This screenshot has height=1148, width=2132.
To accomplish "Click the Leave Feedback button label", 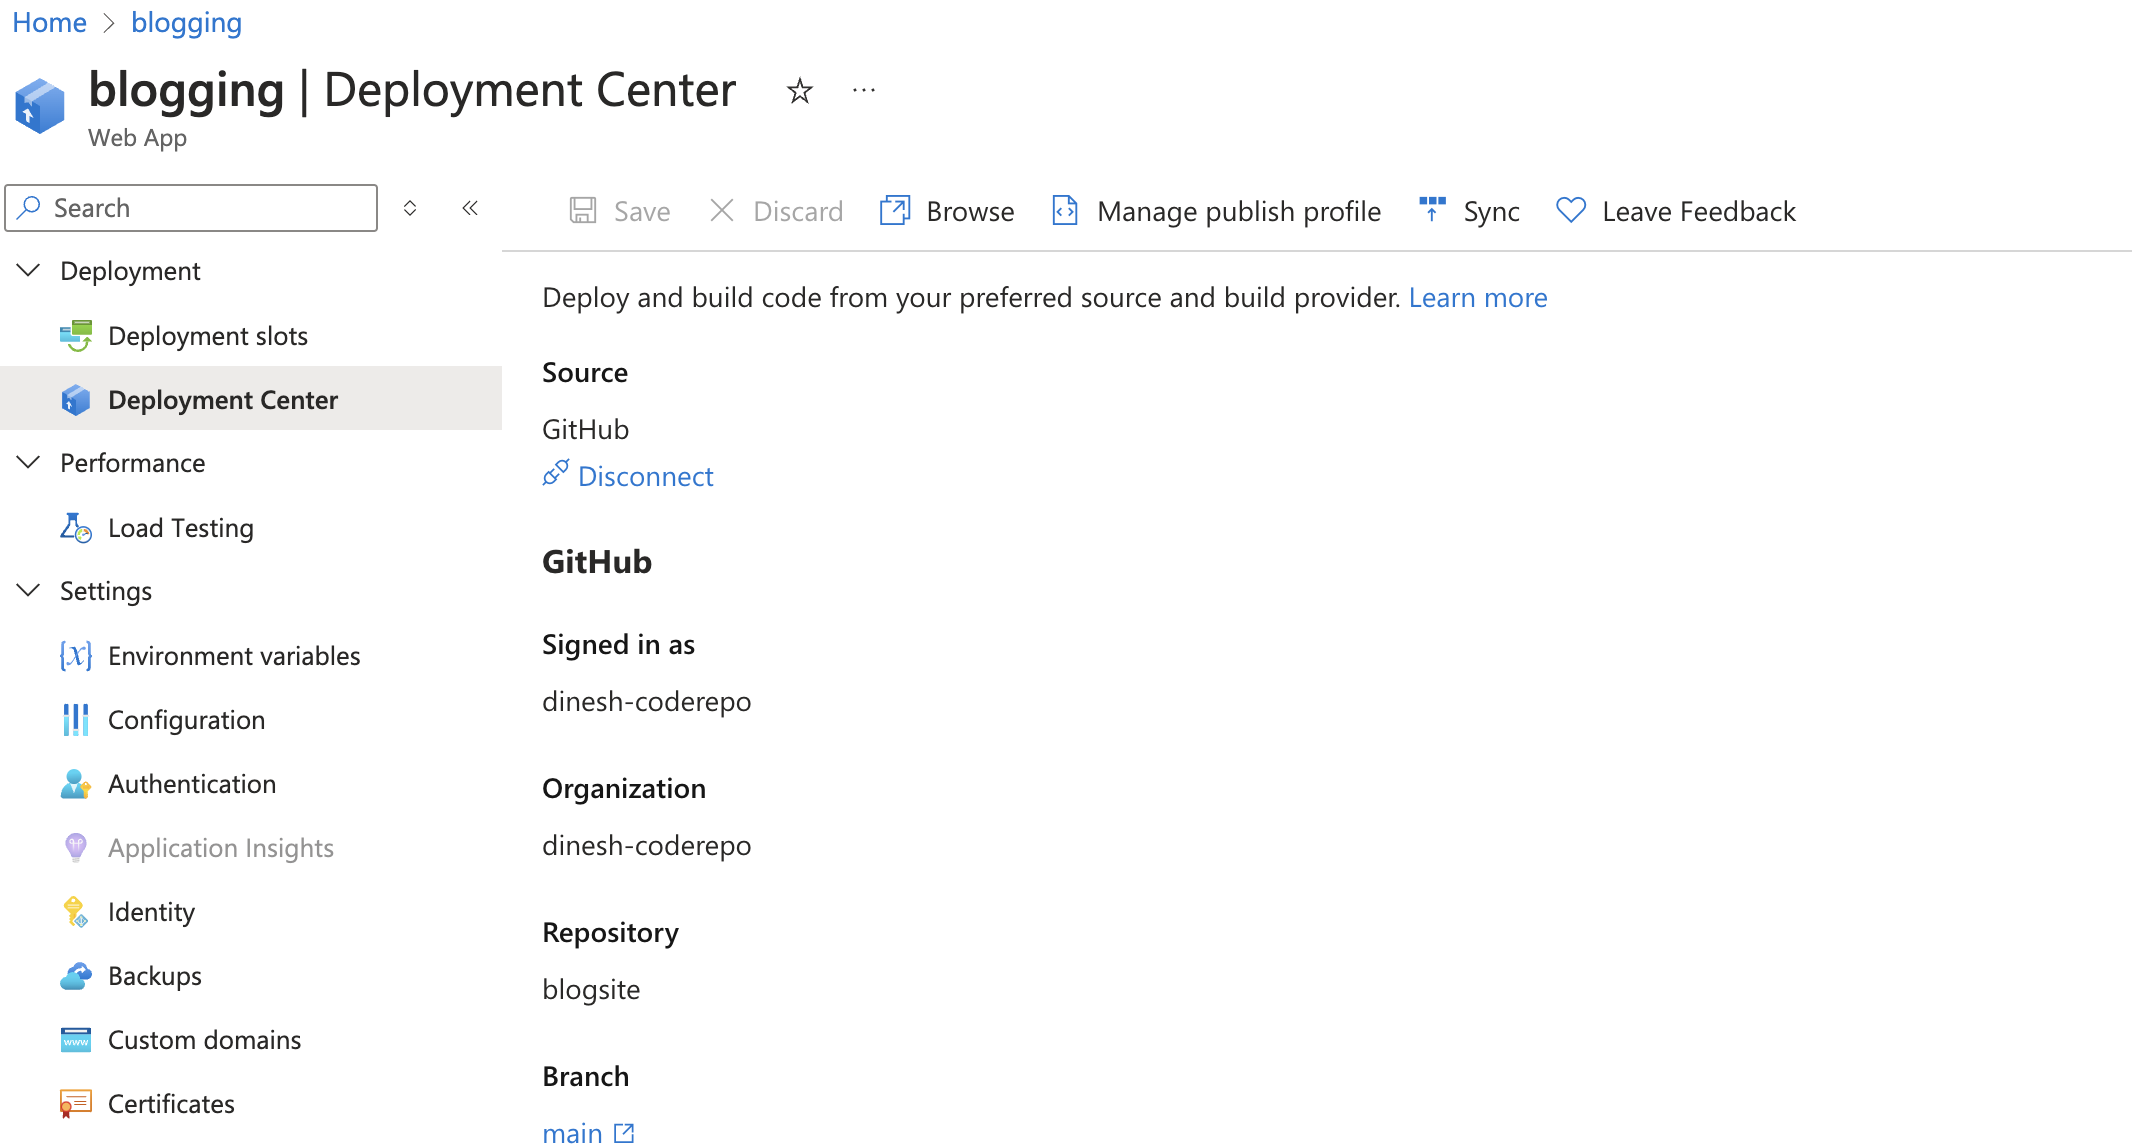I will coord(1698,211).
